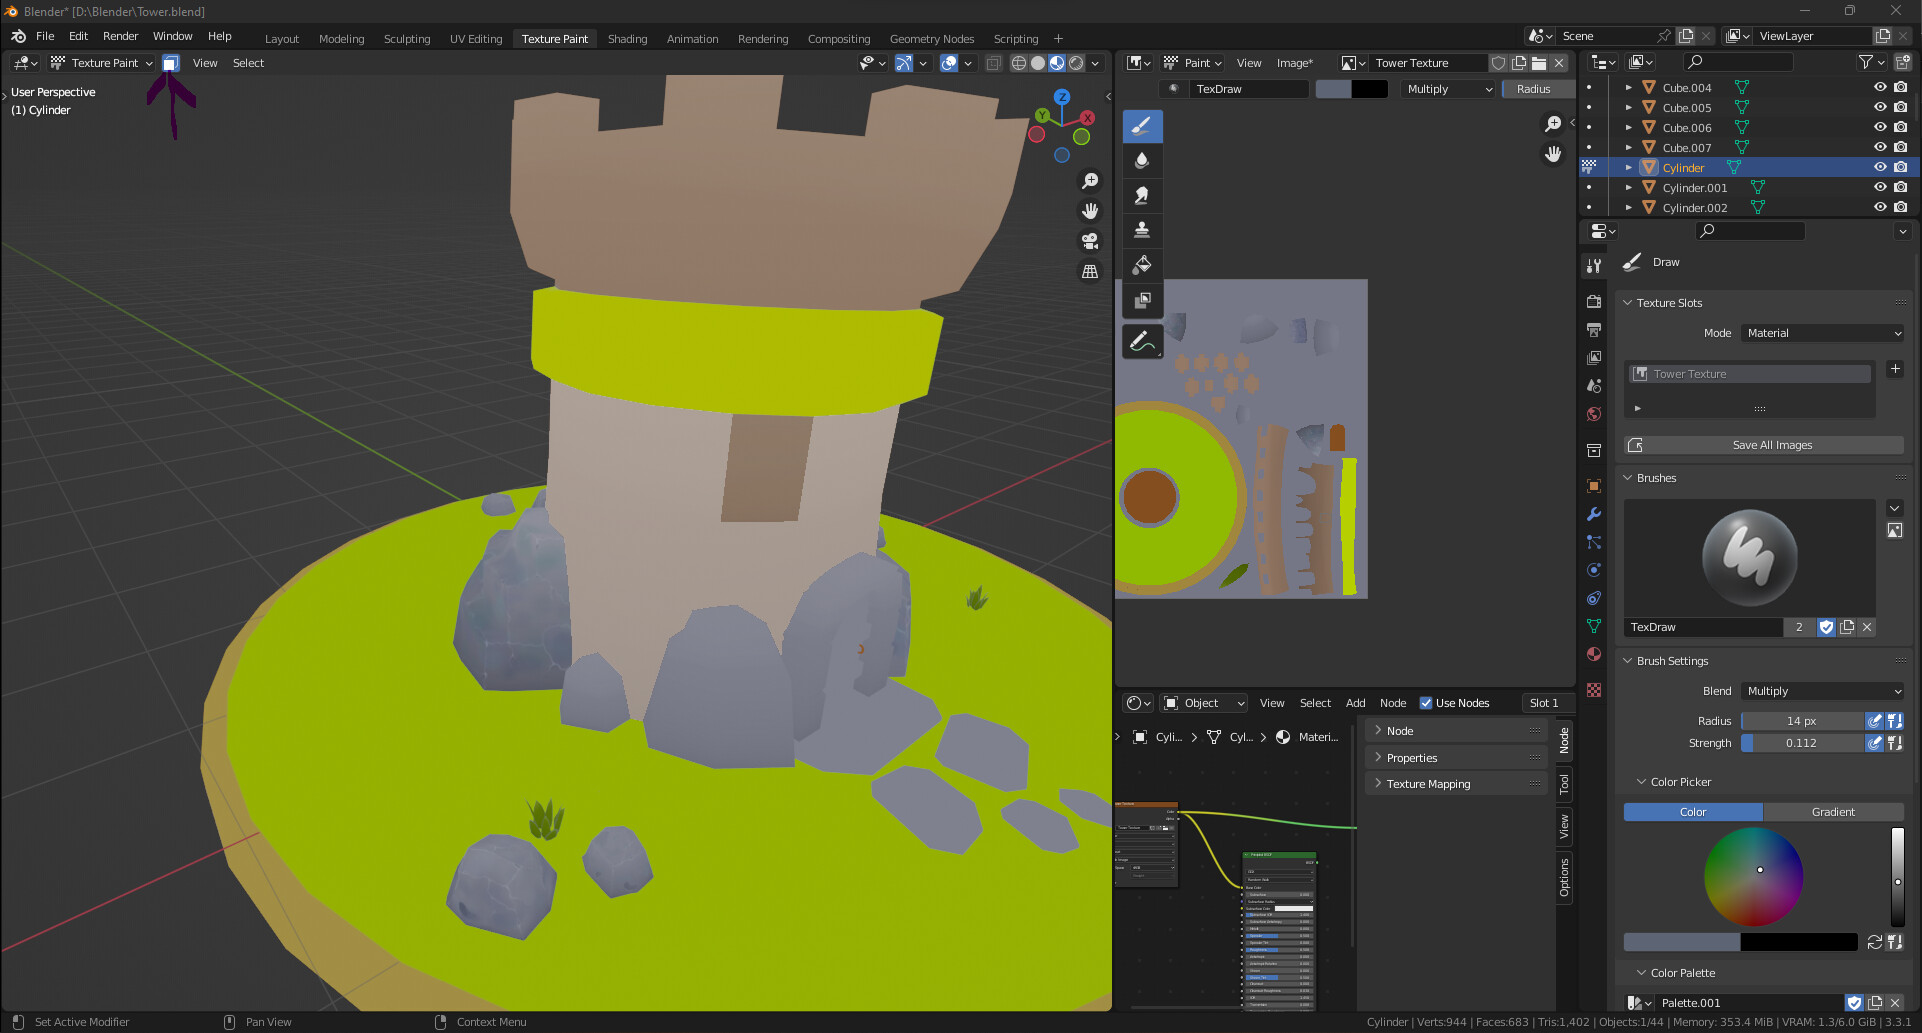Disable render camera icon for Cube.005

click(x=1901, y=107)
